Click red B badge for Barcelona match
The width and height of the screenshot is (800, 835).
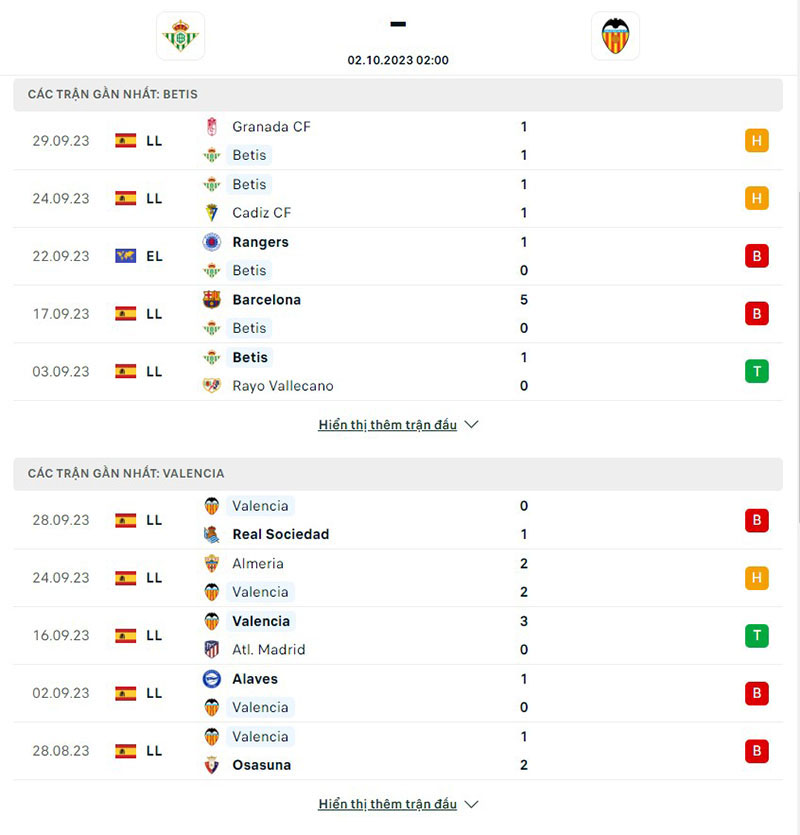[757, 314]
